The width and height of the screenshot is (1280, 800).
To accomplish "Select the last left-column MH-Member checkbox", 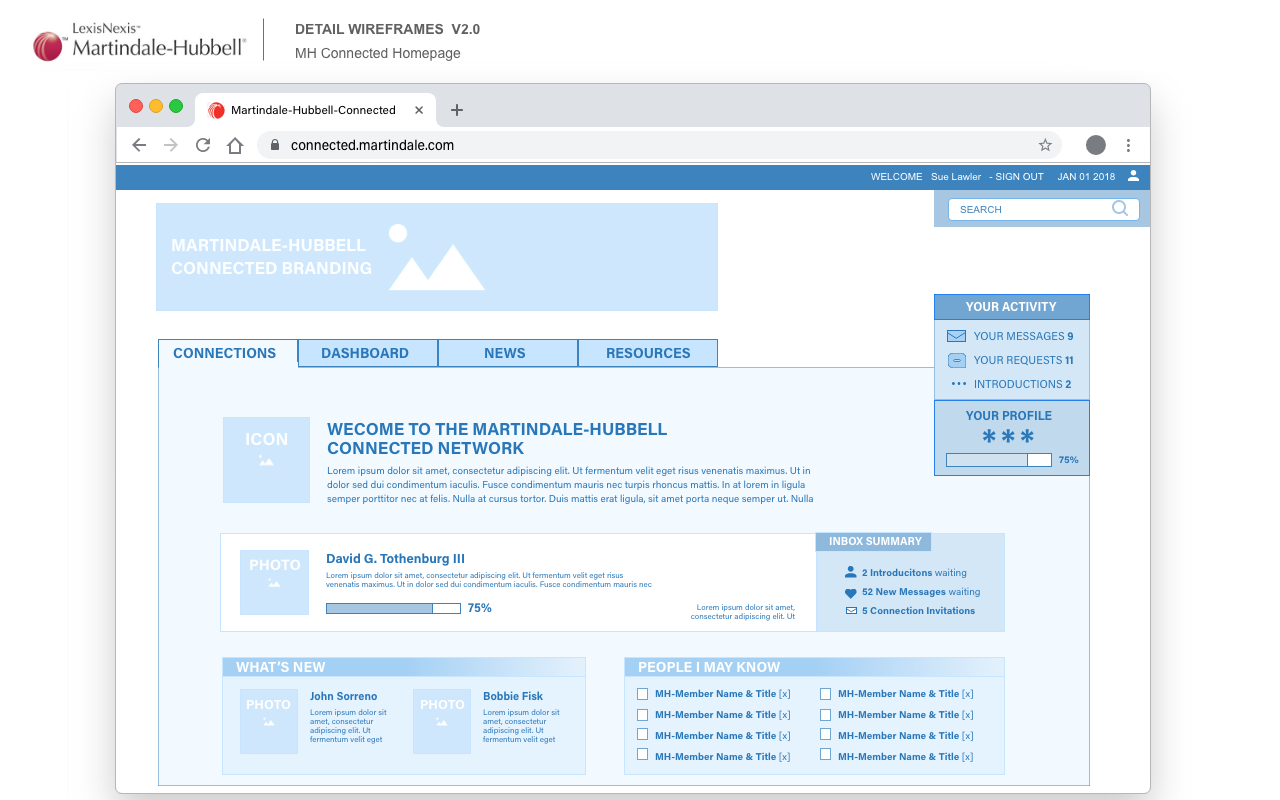I will 643,755.
